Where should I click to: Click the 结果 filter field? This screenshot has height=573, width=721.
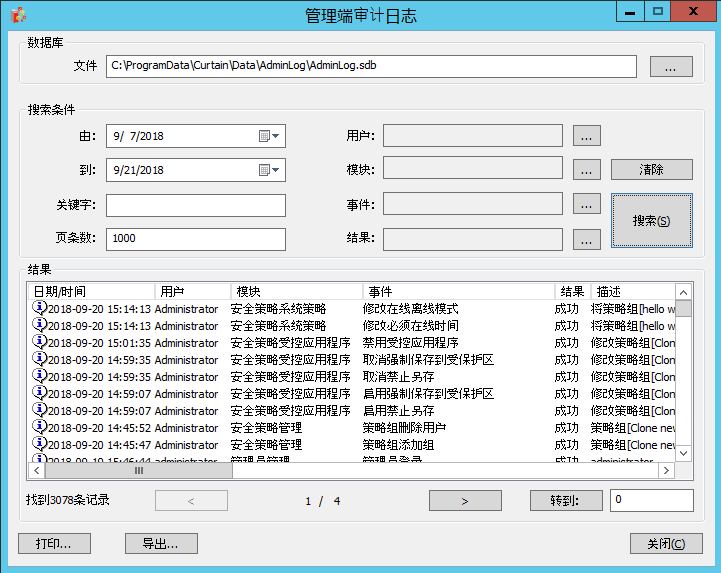(x=473, y=239)
